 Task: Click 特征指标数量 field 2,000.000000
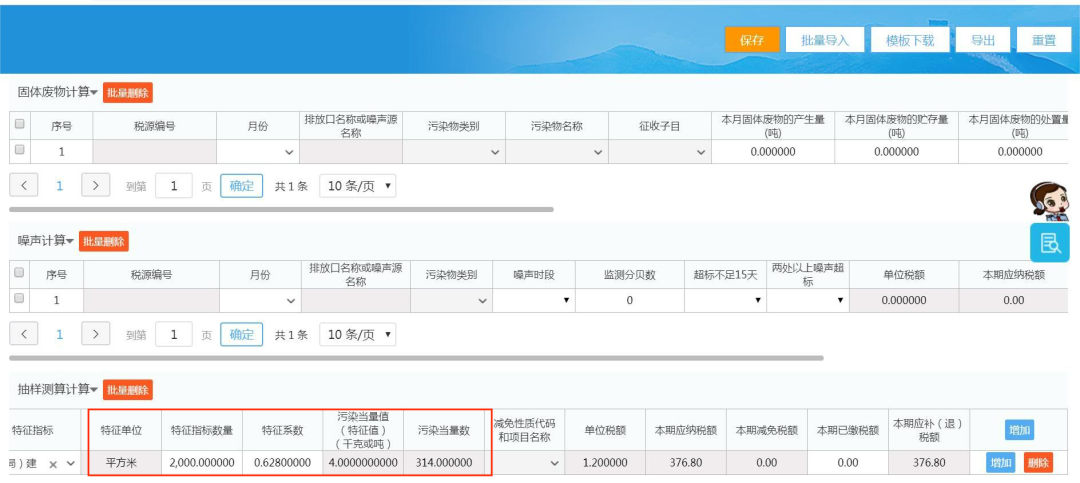tap(202, 463)
